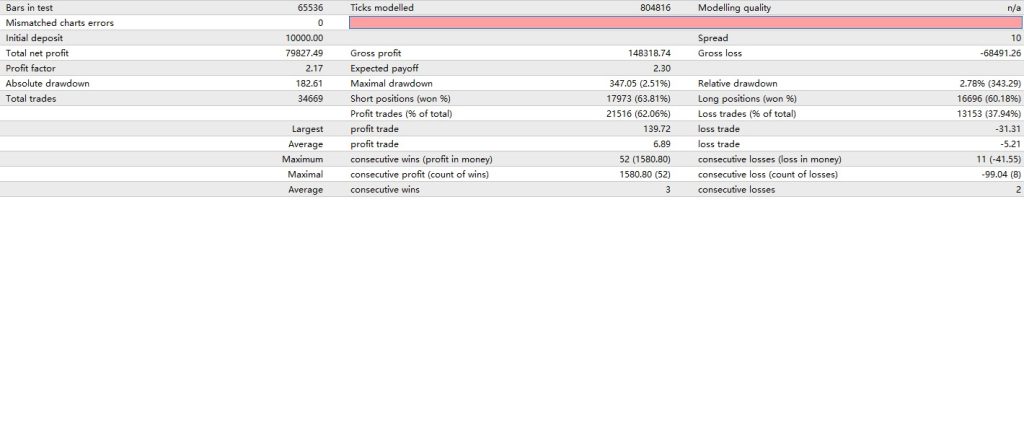
Task: Select the Profit factor value 2.17
Action: point(312,68)
